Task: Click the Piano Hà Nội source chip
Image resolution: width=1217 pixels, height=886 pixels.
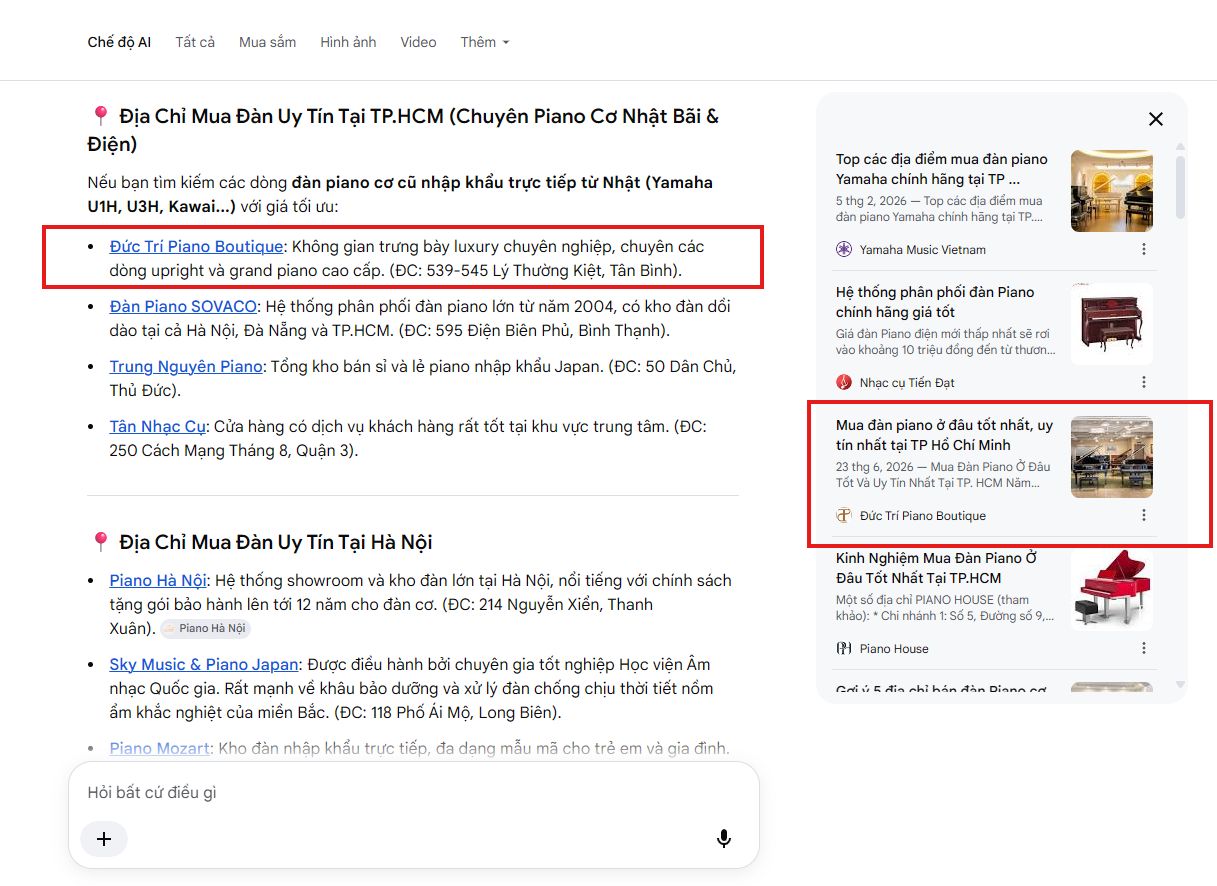Action: click(x=205, y=628)
